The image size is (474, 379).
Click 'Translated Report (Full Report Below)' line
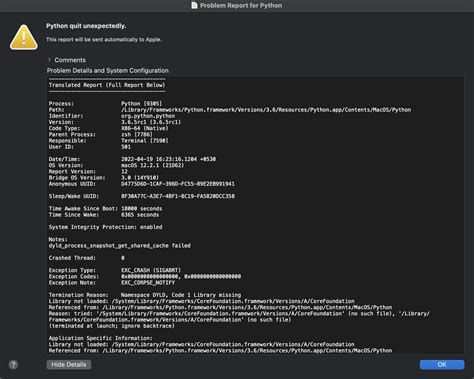pyautogui.click(x=107, y=85)
